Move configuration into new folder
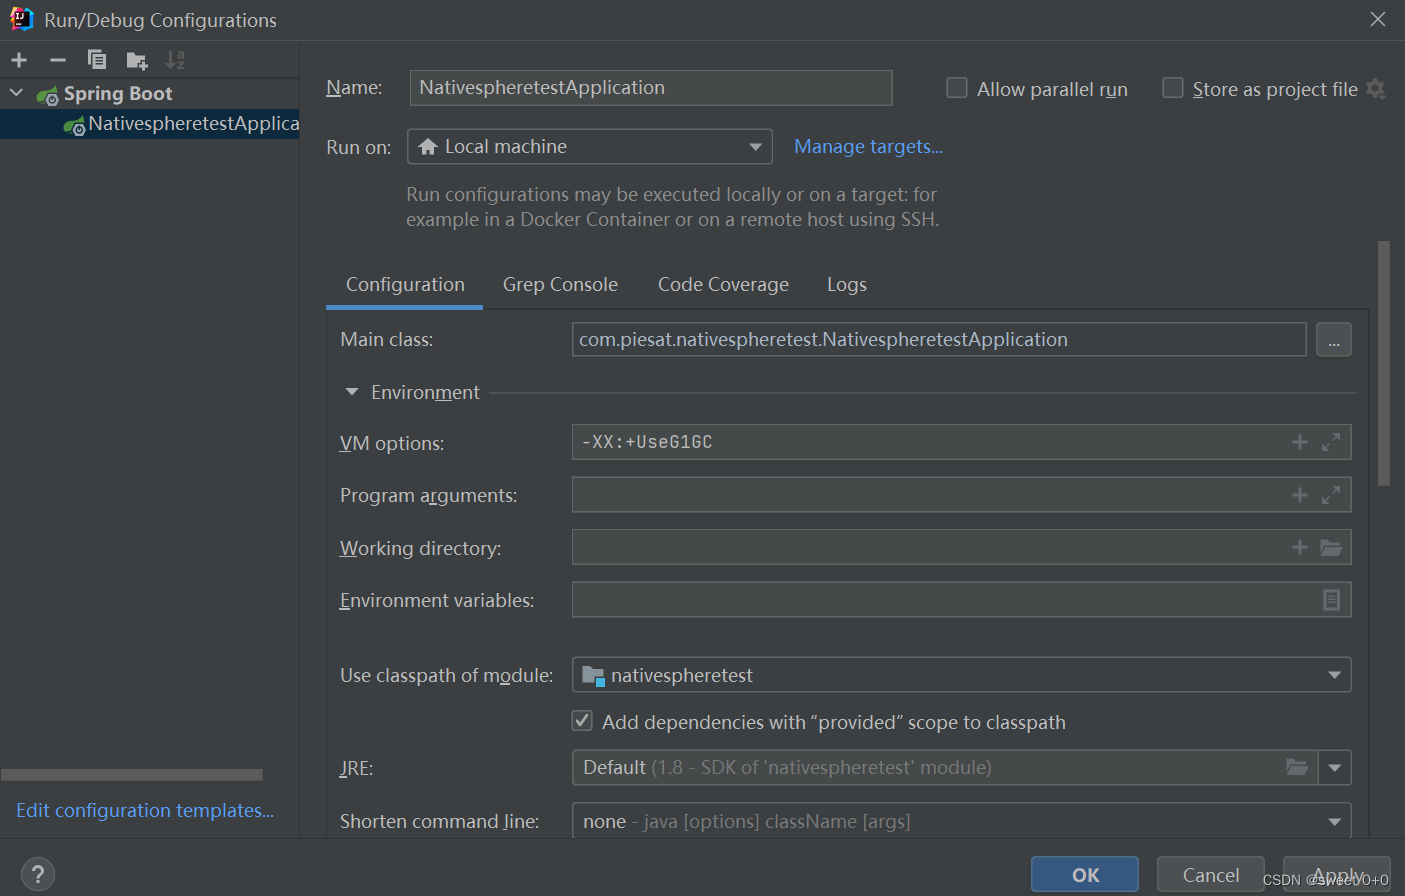This screenshot has height=896, width=1405. tap(137, 61)
